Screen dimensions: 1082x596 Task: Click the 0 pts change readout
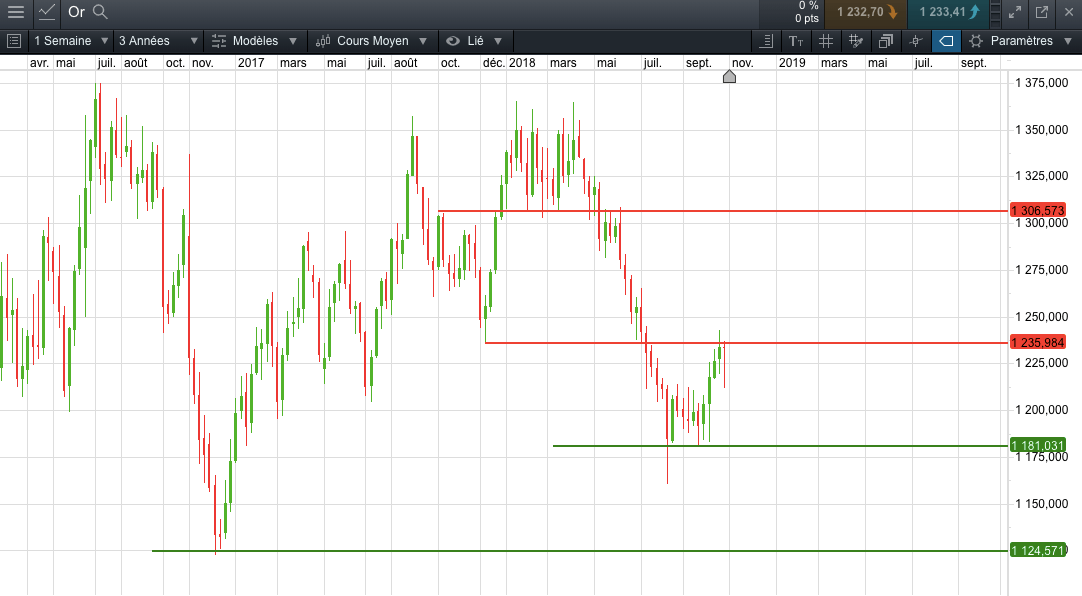click(x=807, y=19)
